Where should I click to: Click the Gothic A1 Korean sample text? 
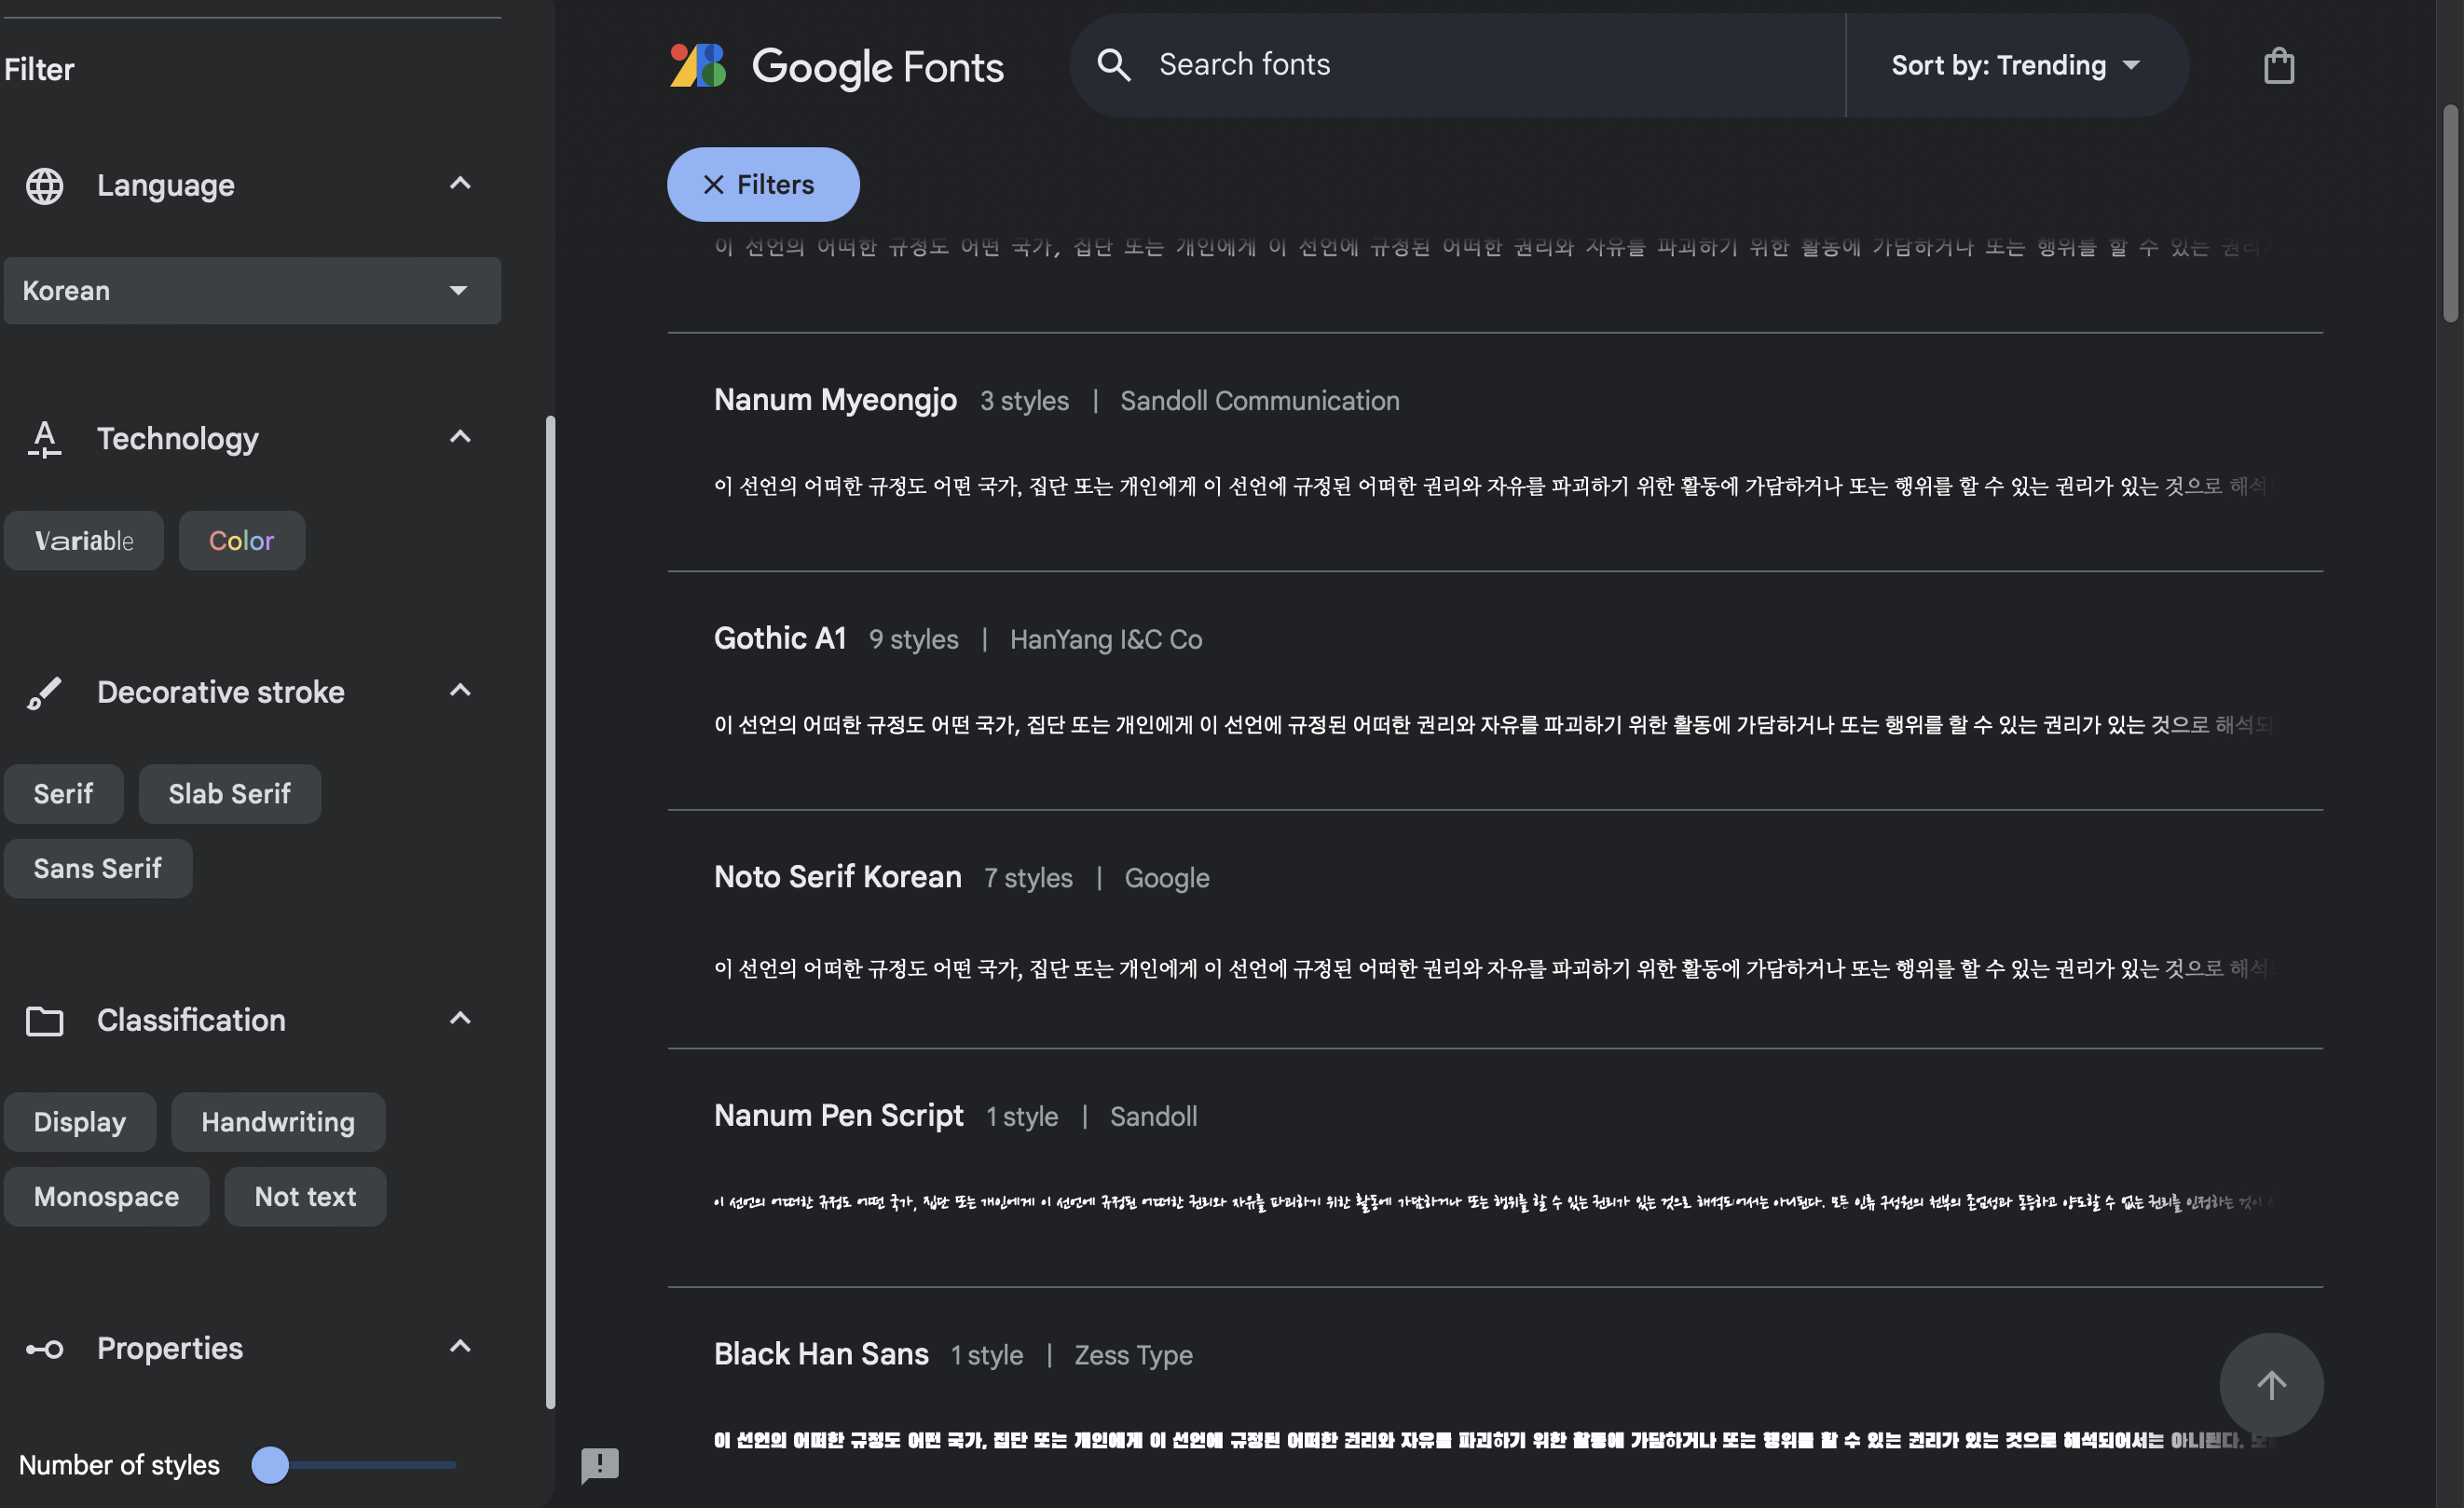coord(1494,725)
